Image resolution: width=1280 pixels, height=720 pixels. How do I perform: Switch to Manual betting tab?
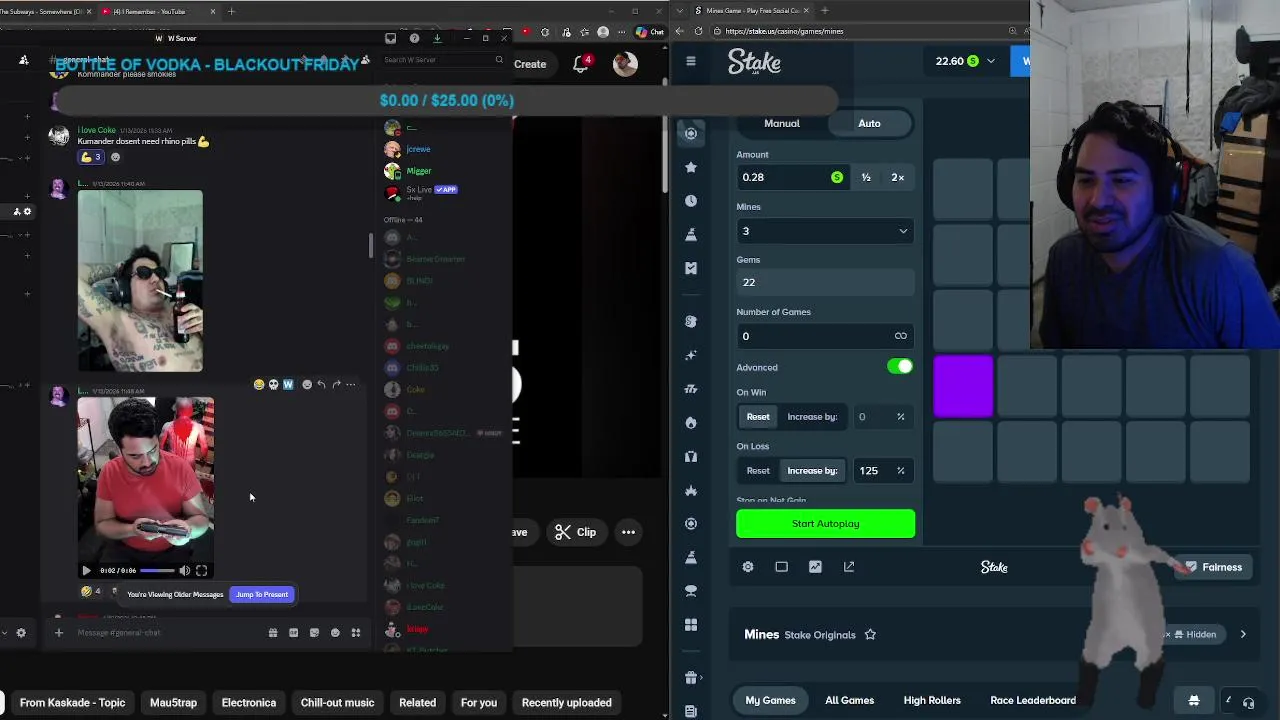coord(782,123)
